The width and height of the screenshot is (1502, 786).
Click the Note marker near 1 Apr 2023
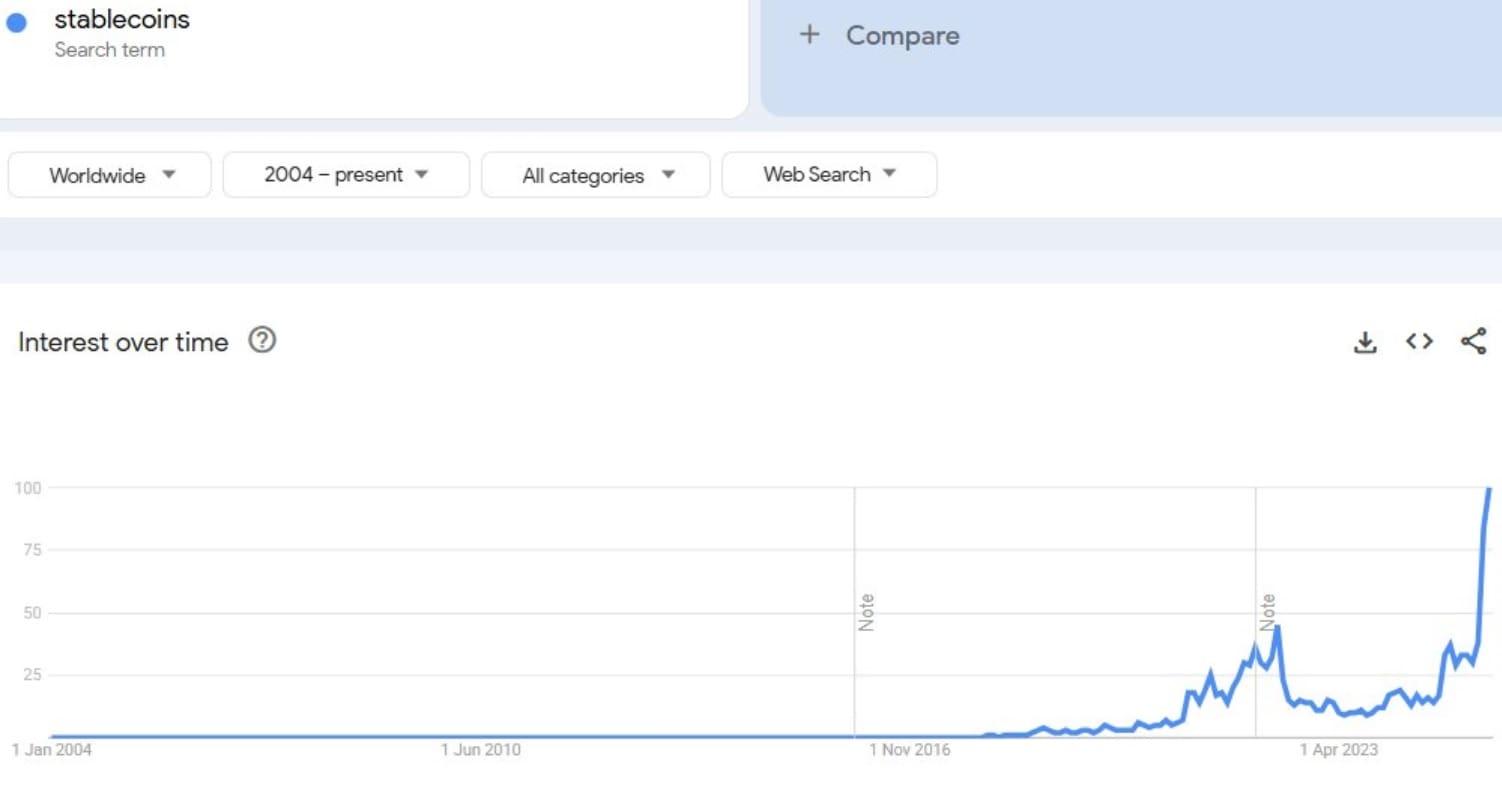[1268, 611]
